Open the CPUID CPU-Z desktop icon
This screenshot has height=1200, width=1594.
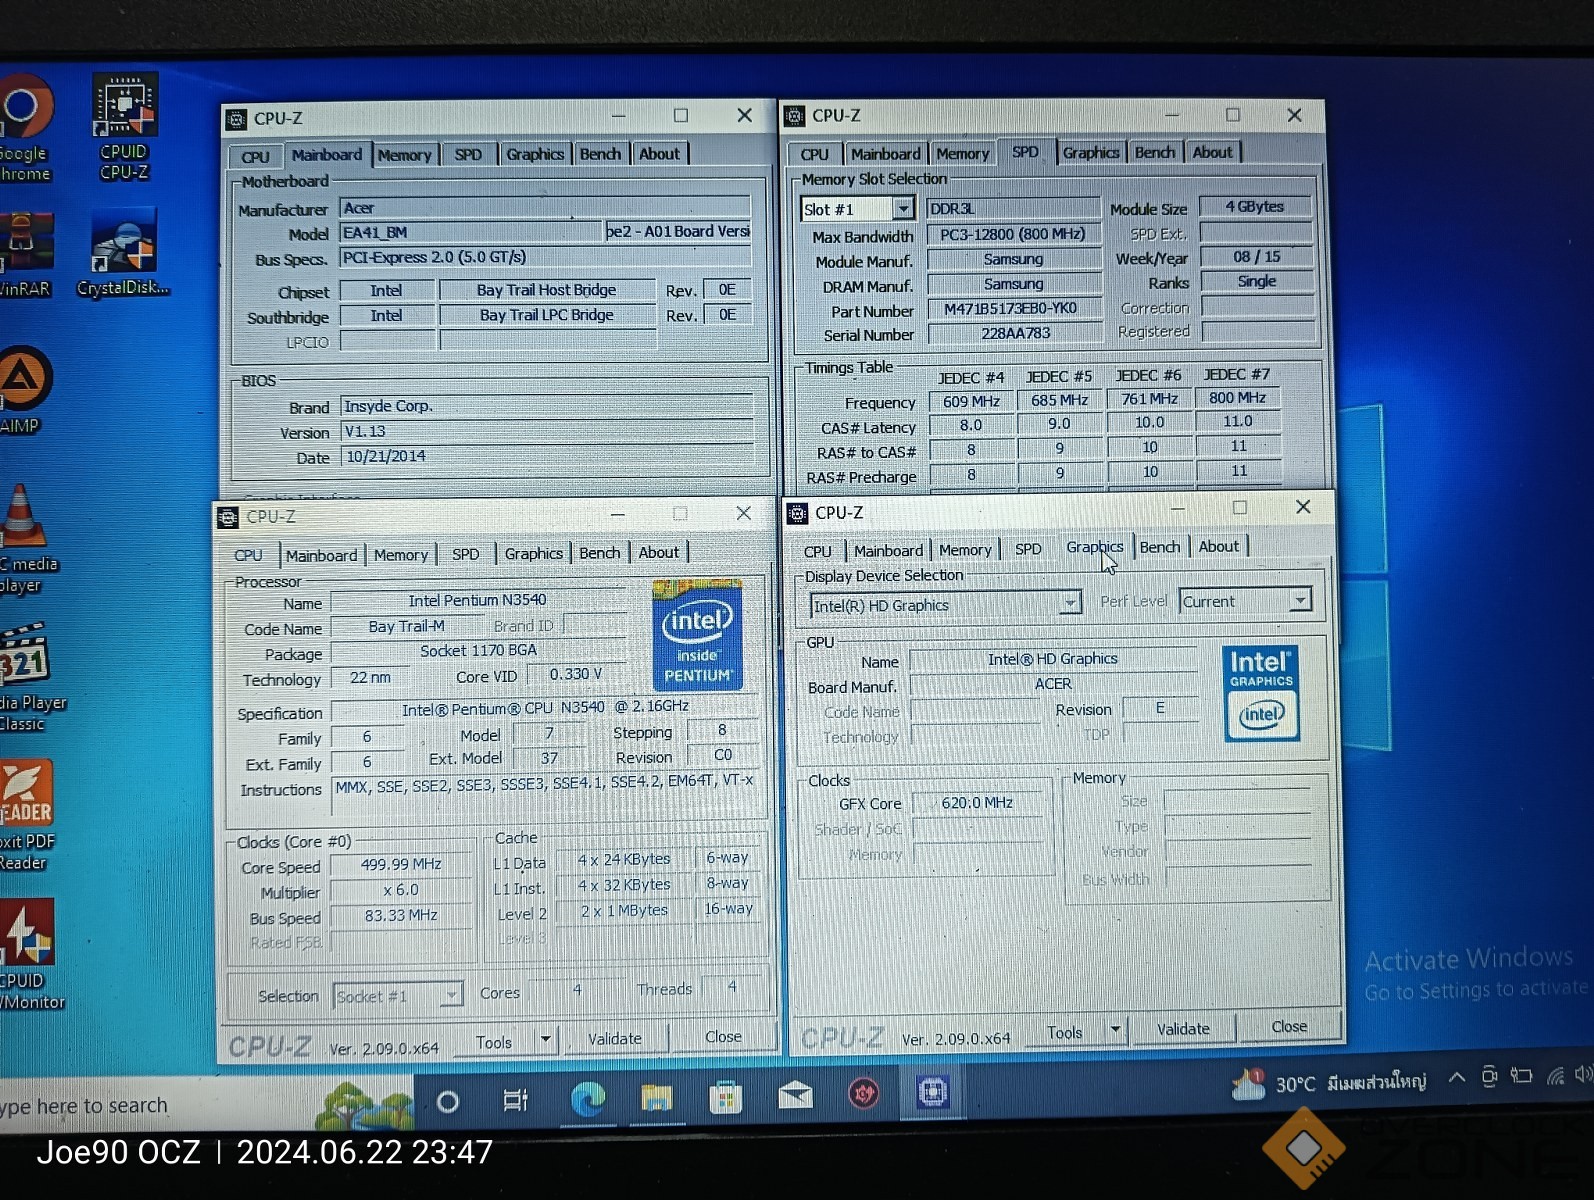pyautogui.click(x=124, y=126)
